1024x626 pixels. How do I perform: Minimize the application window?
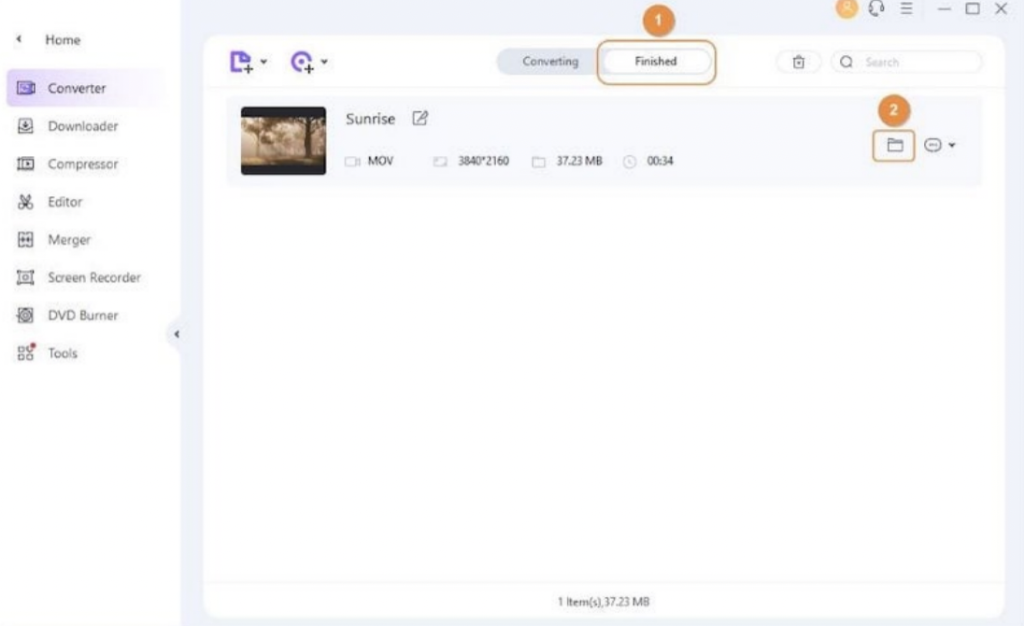coord(944,9)
